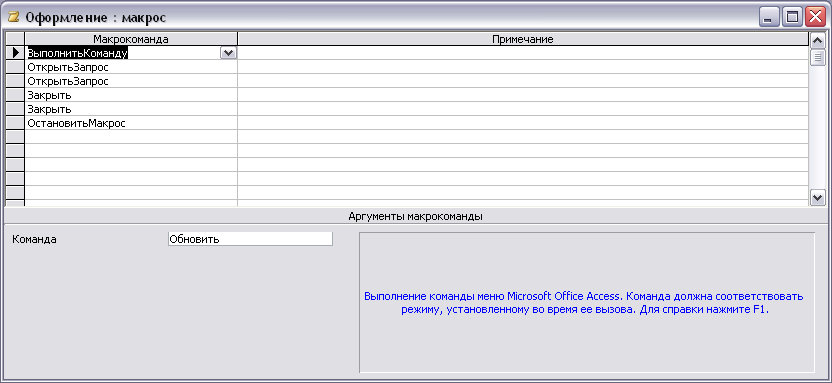The image size is (832, 383).
Task: Click the first empty Макрокоманда cell below ОстановитьМакрос
Action: pyautogui.click(x=131, y=137)
